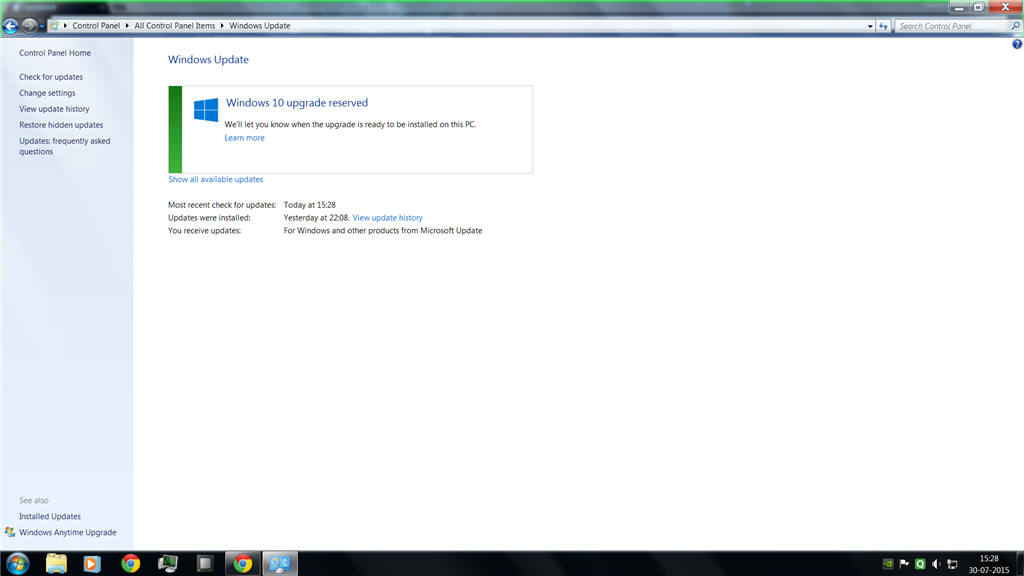Click the Windows 10 logo icon

tap(206, 110)
